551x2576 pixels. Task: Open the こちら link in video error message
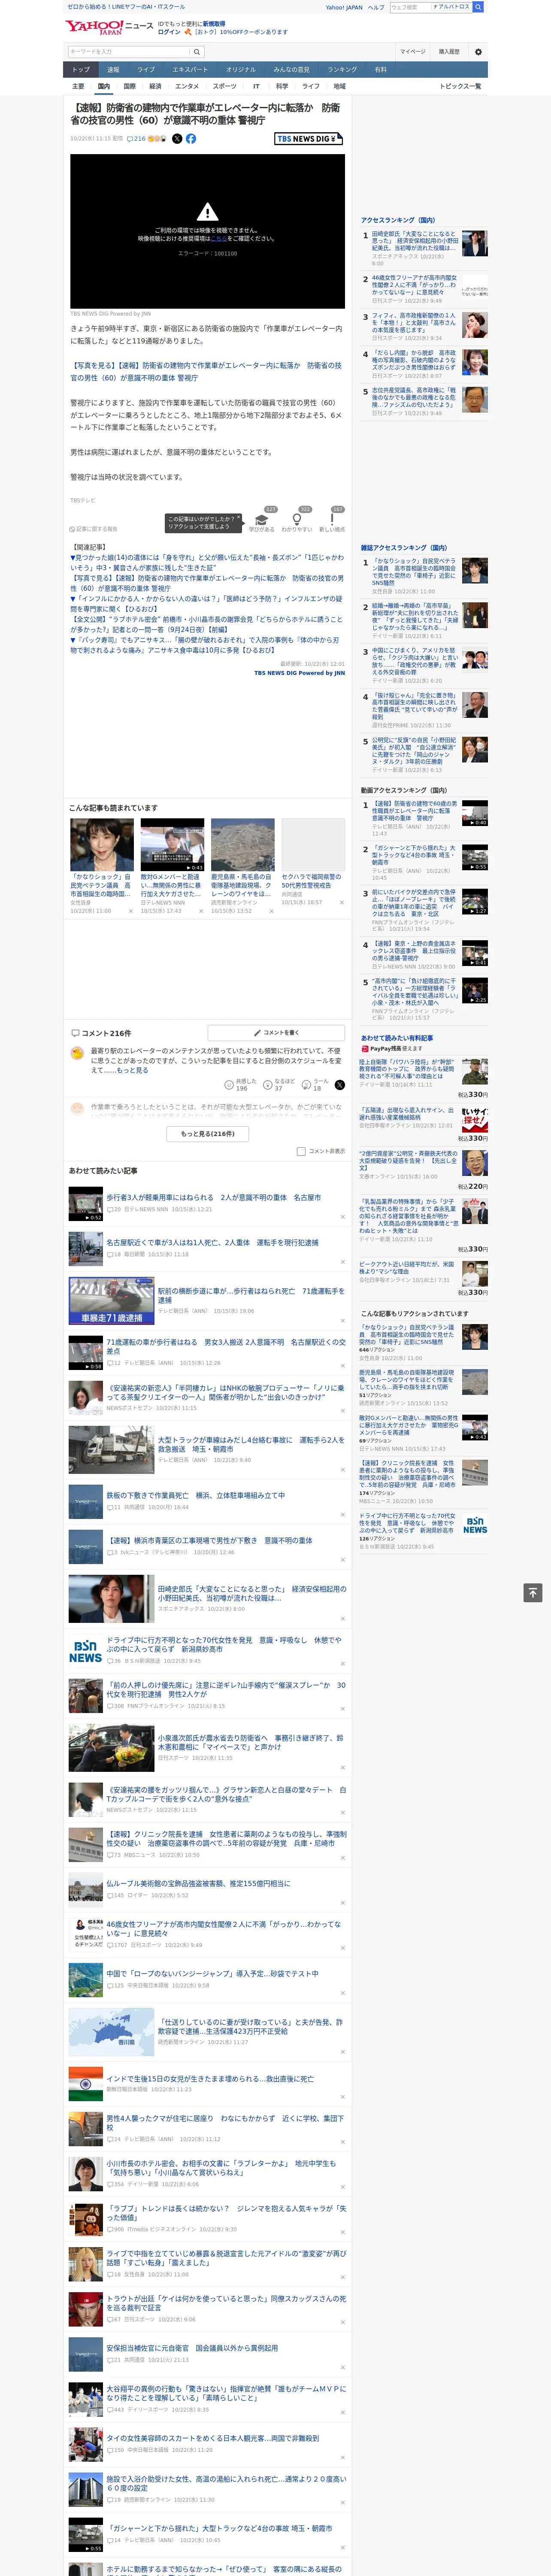click(x=218, y=239)
